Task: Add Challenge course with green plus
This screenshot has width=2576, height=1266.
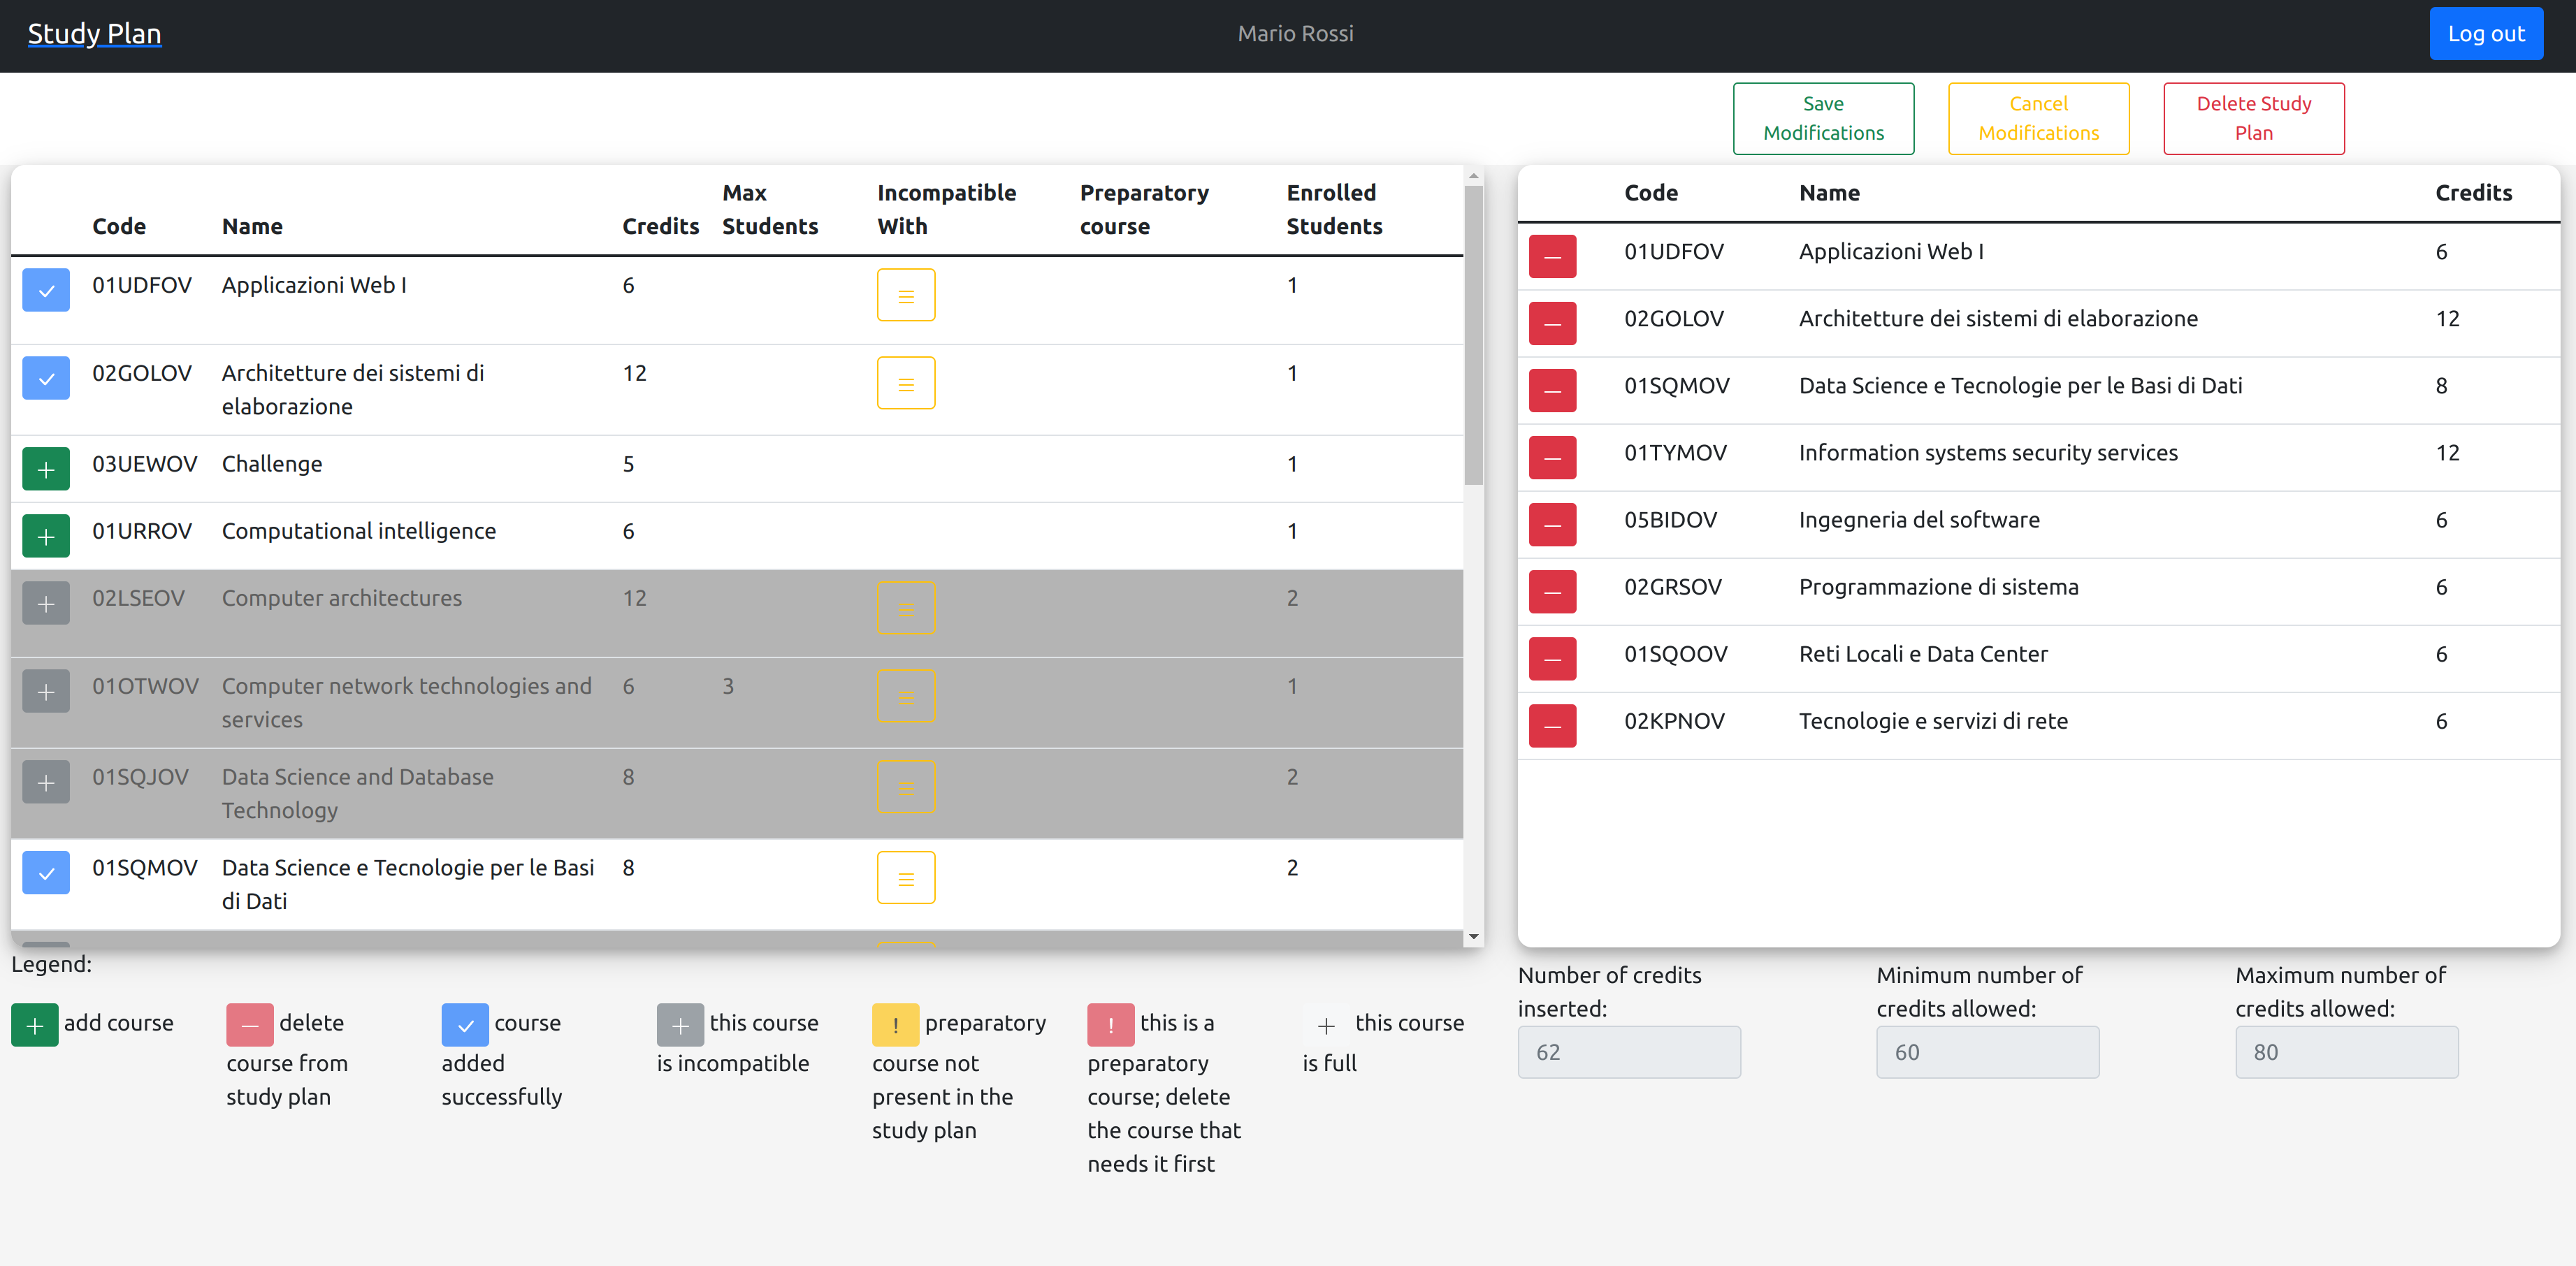Action: pyautogui.click(x=46, y=469)
